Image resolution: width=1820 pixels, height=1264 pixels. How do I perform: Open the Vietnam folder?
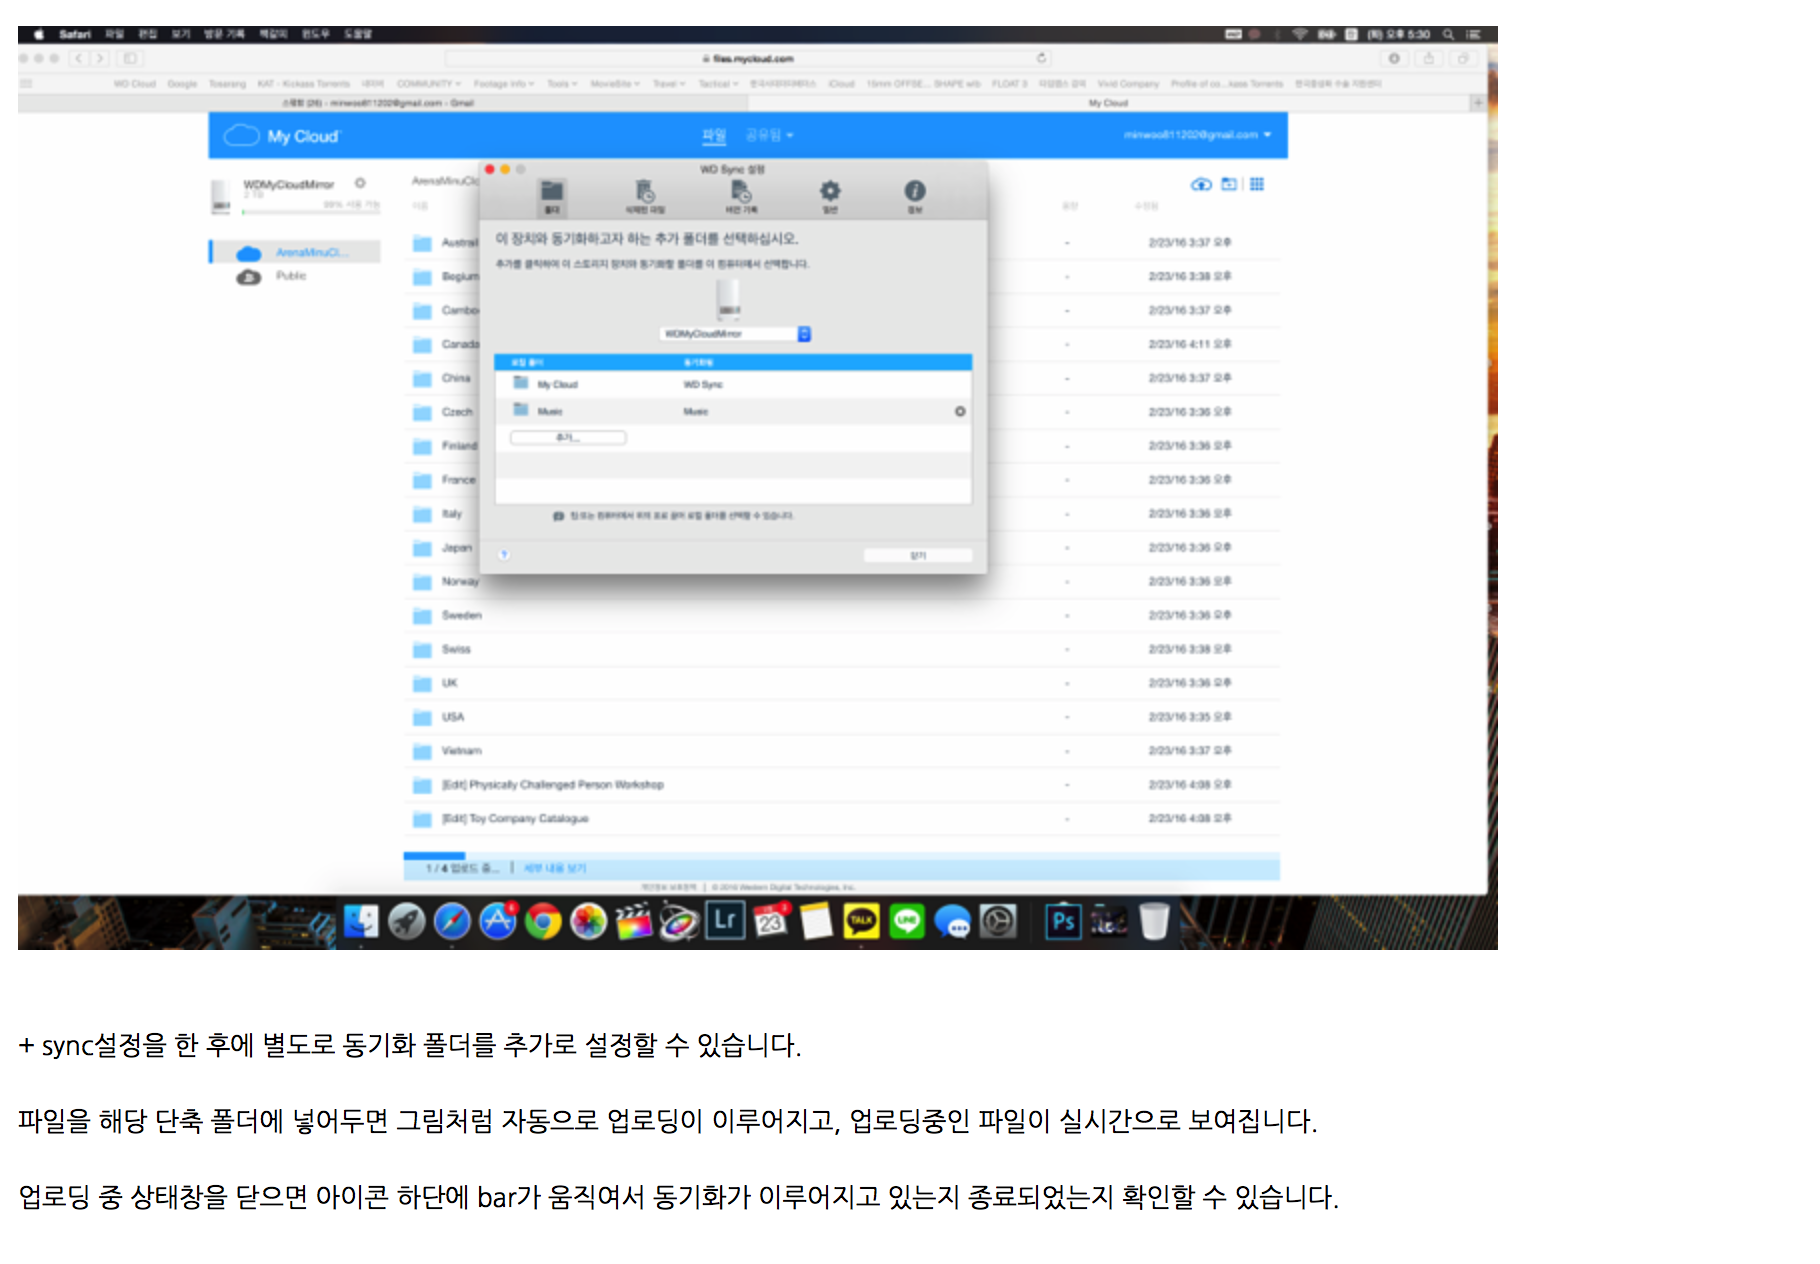point(841,751)
